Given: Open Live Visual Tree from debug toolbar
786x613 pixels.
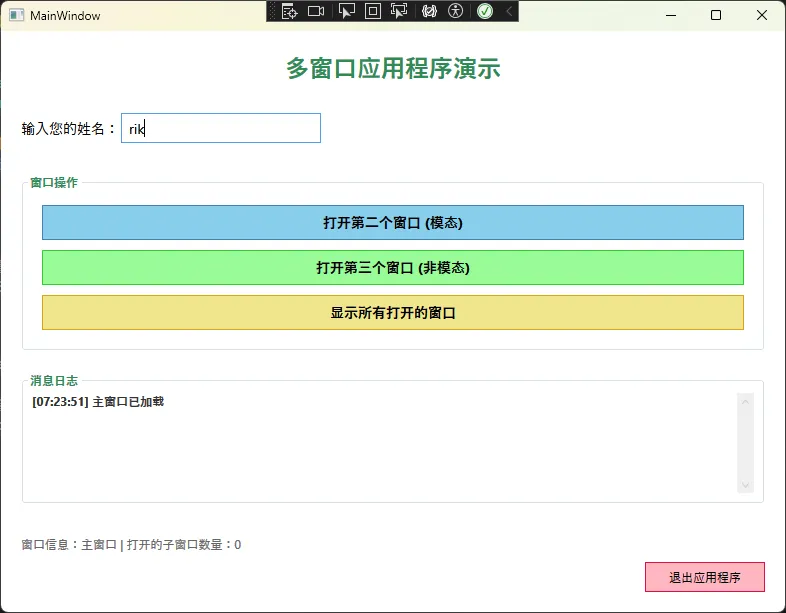Looking at the screenshot, I should 290,11.
